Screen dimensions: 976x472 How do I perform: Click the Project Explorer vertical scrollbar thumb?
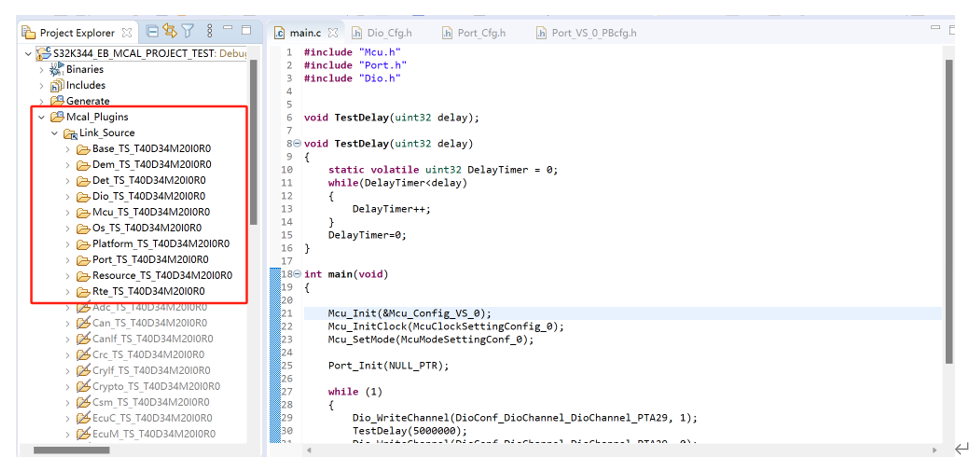coord(253,142)
